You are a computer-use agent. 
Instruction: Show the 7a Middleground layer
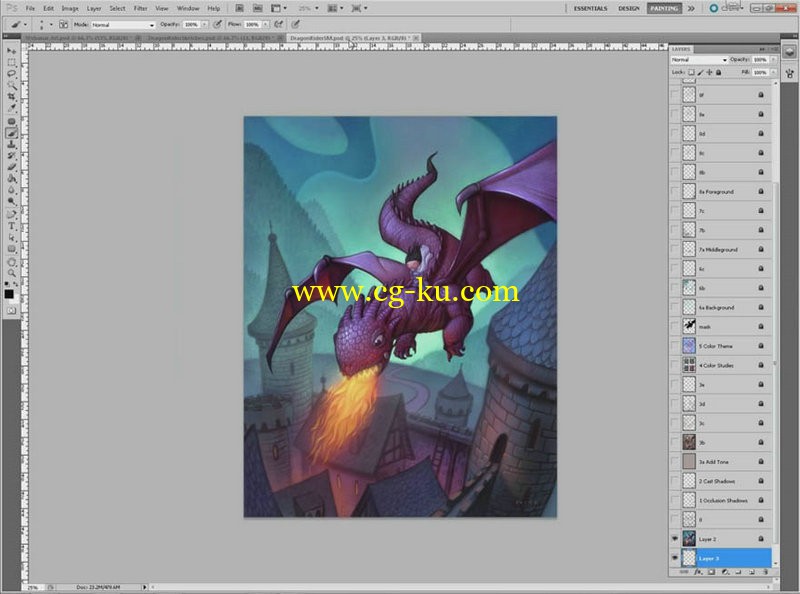click(674, 249)
